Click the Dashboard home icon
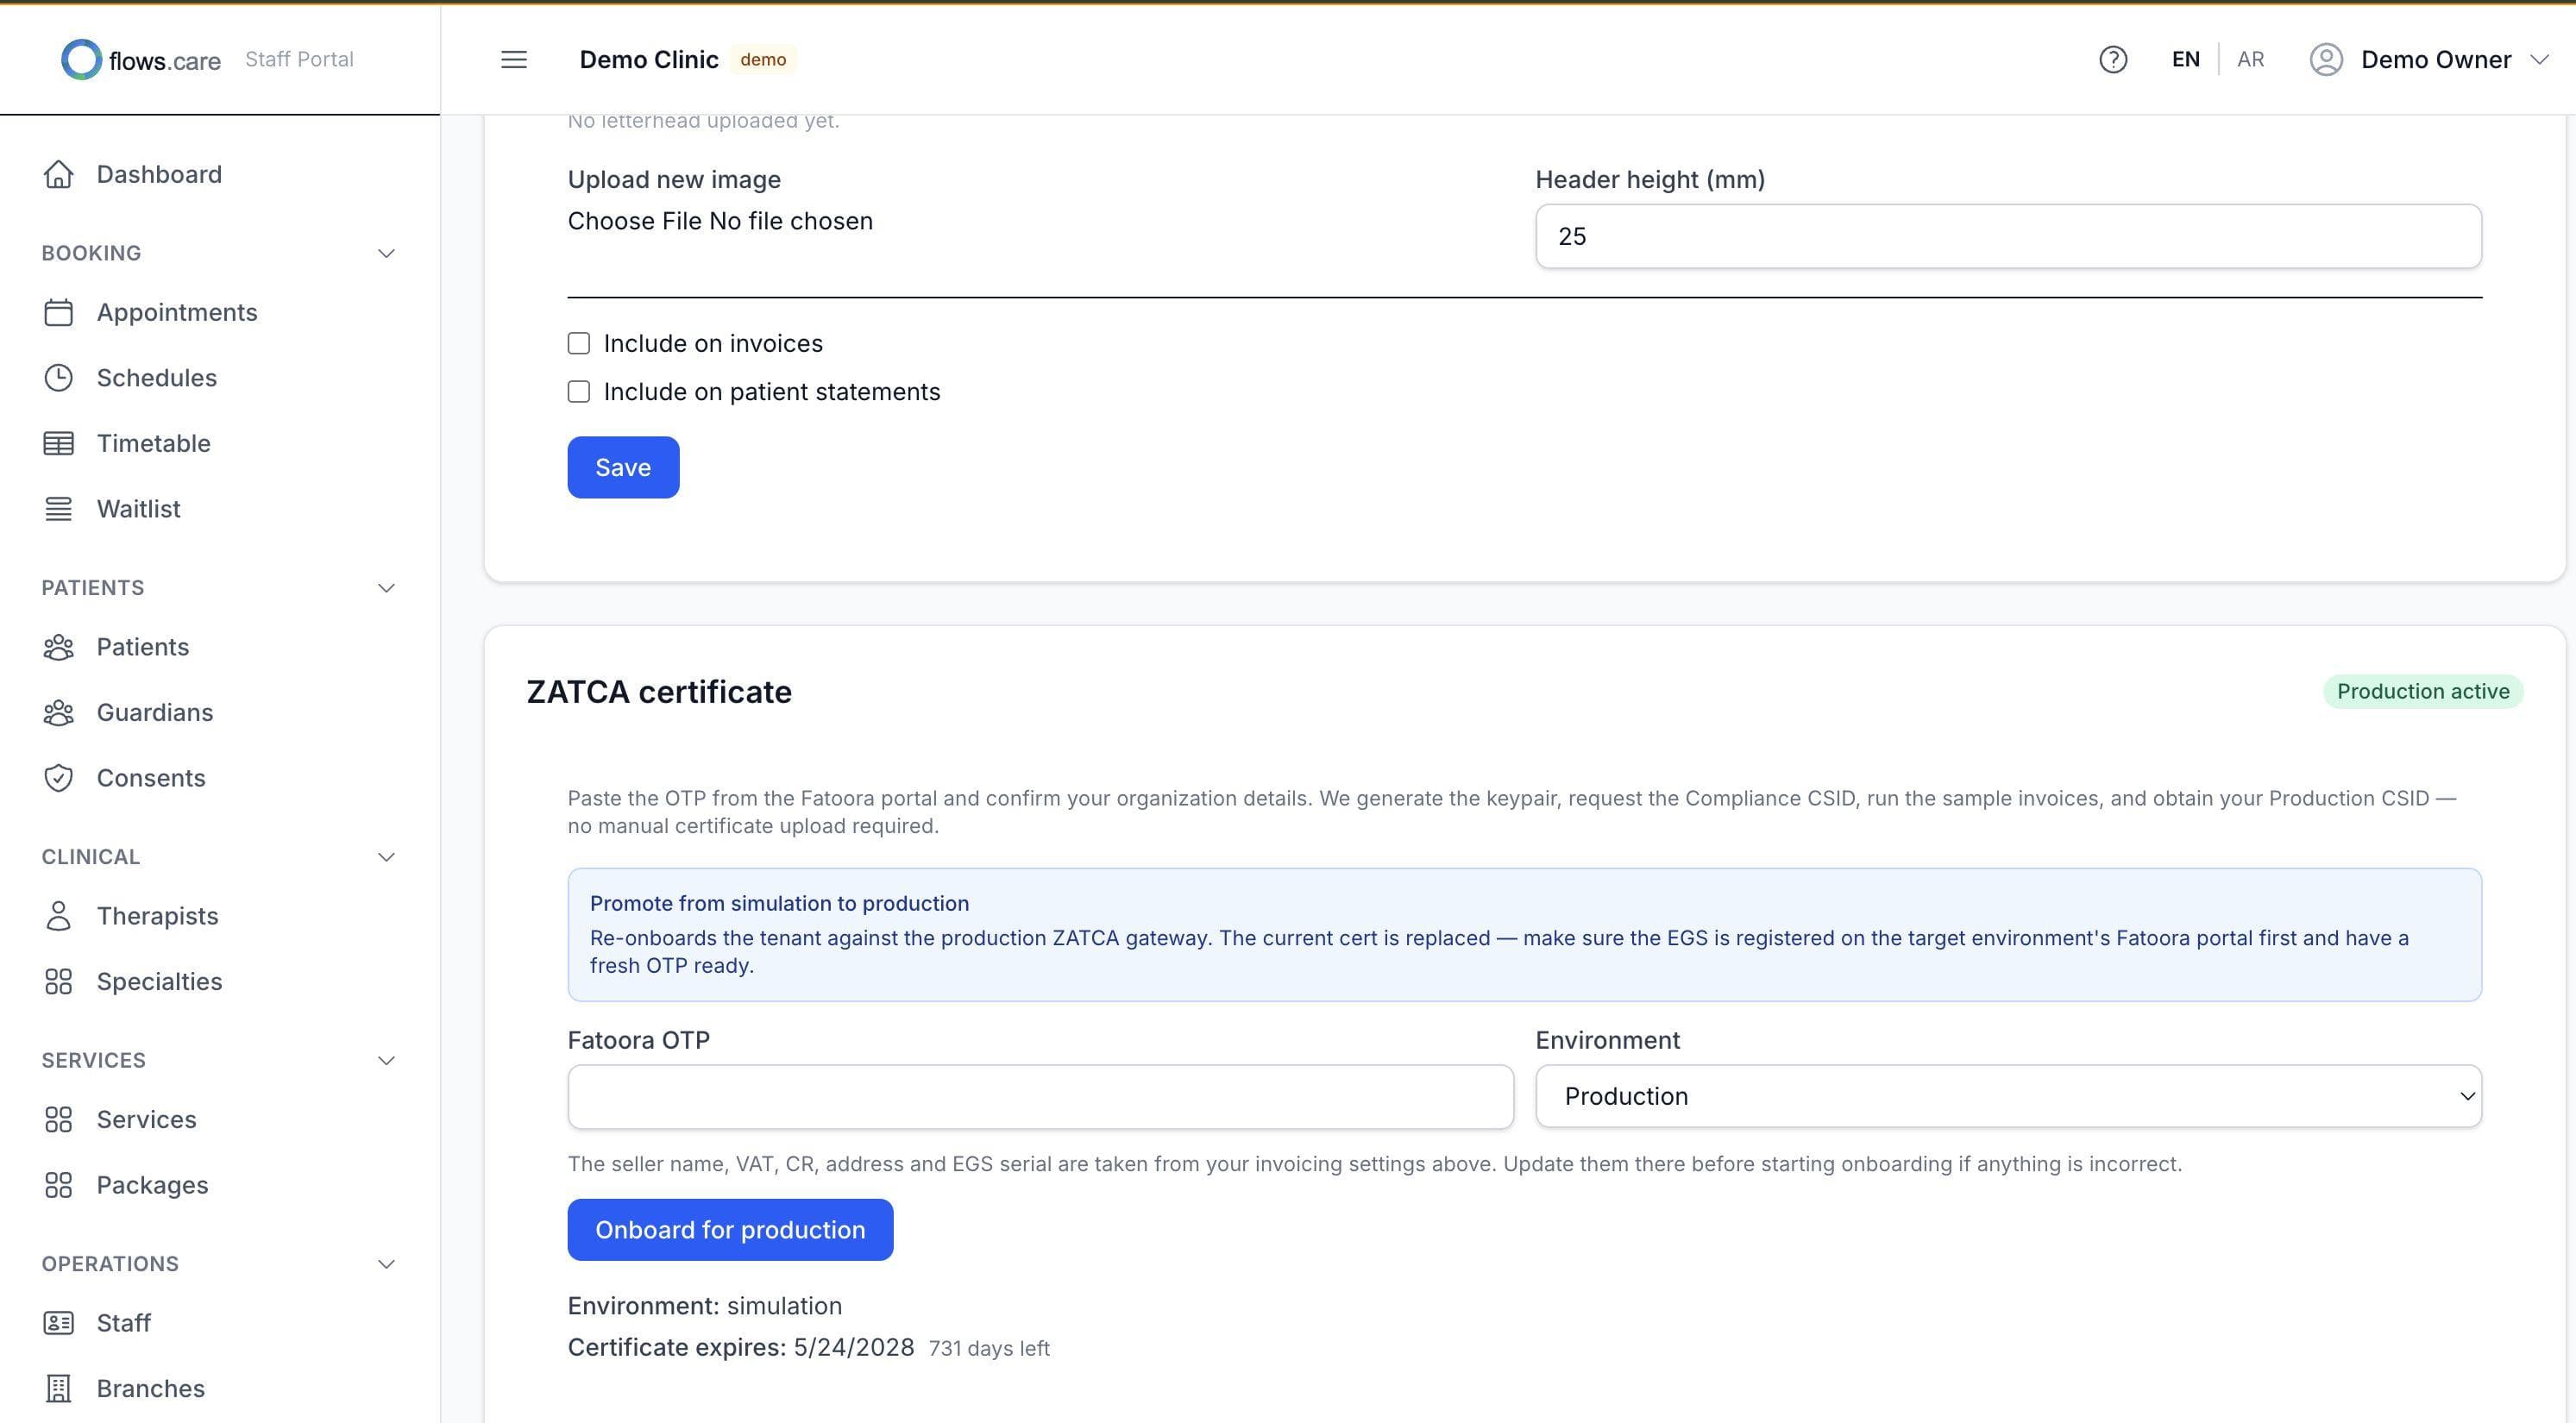This screenshot has width=2576, height=1423. [x=58, y=174]
